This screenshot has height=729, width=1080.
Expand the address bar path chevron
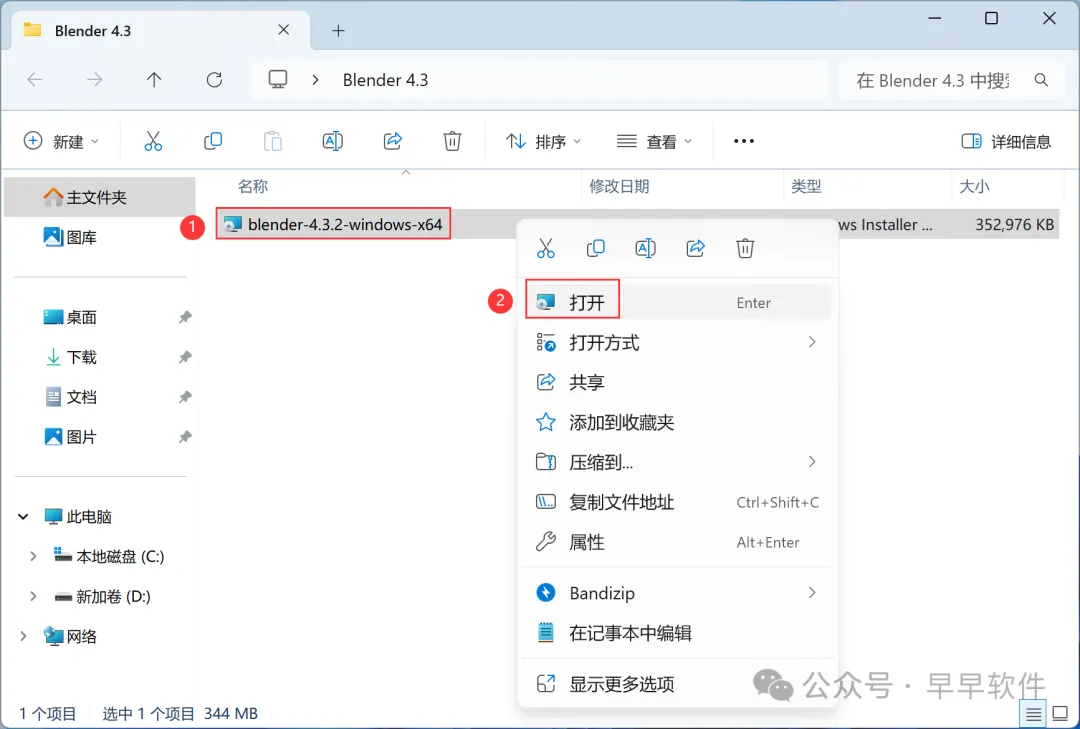click(x=315, y=80)
